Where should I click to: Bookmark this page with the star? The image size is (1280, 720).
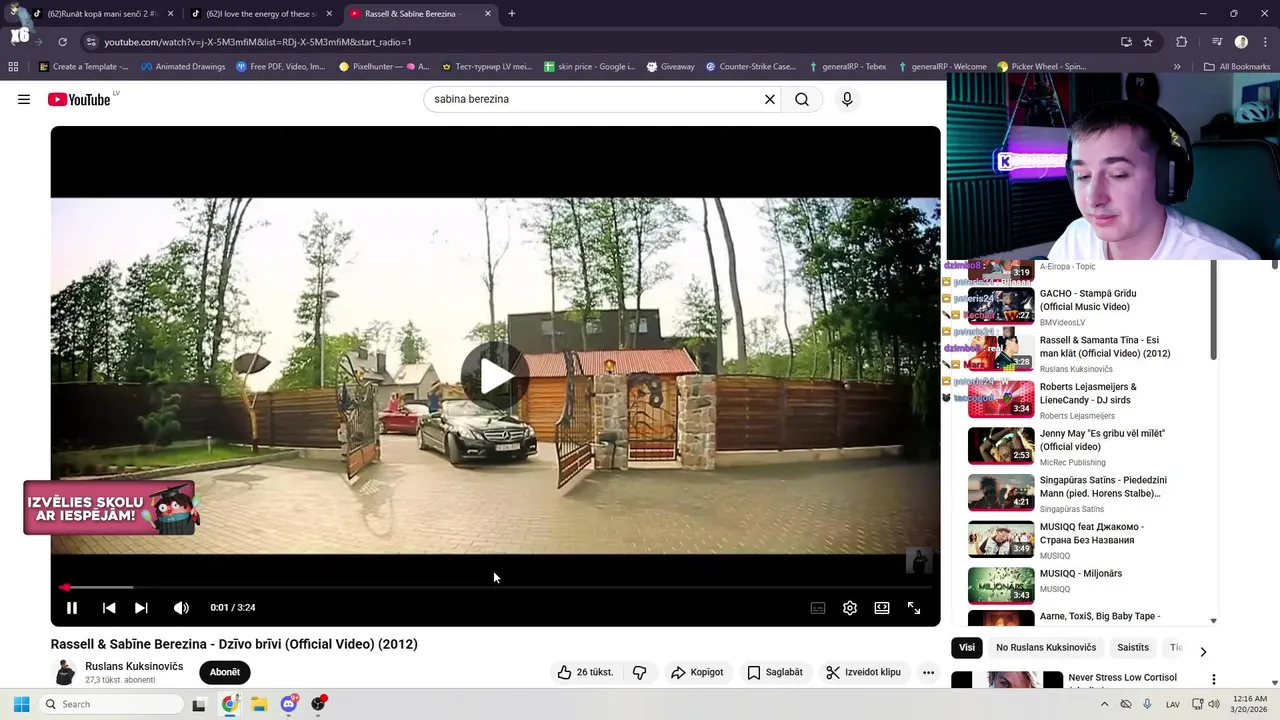point(1148,42)
